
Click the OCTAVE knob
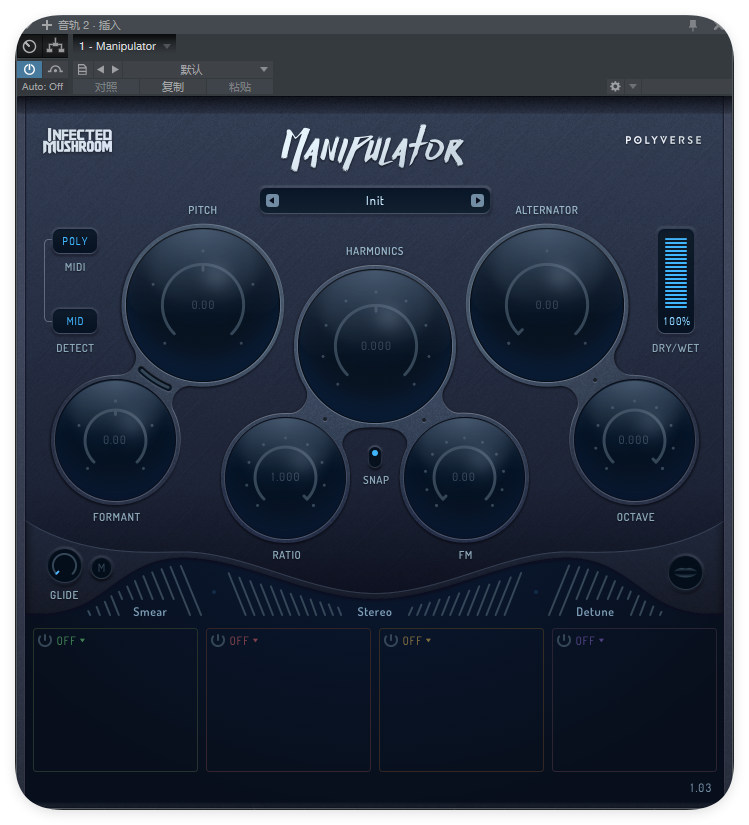[634, 440]
